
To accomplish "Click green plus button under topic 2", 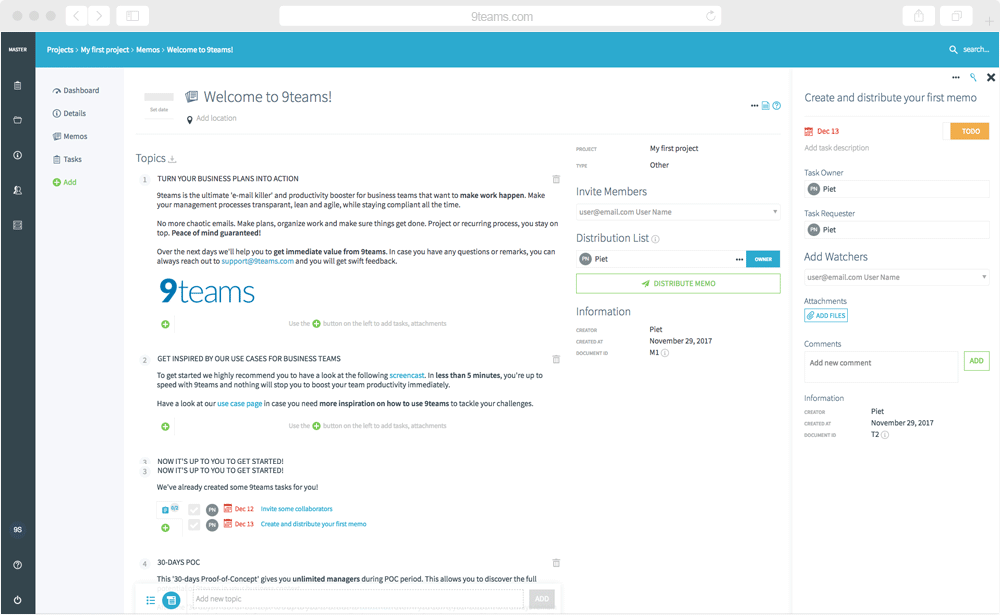I will (165, 426).
